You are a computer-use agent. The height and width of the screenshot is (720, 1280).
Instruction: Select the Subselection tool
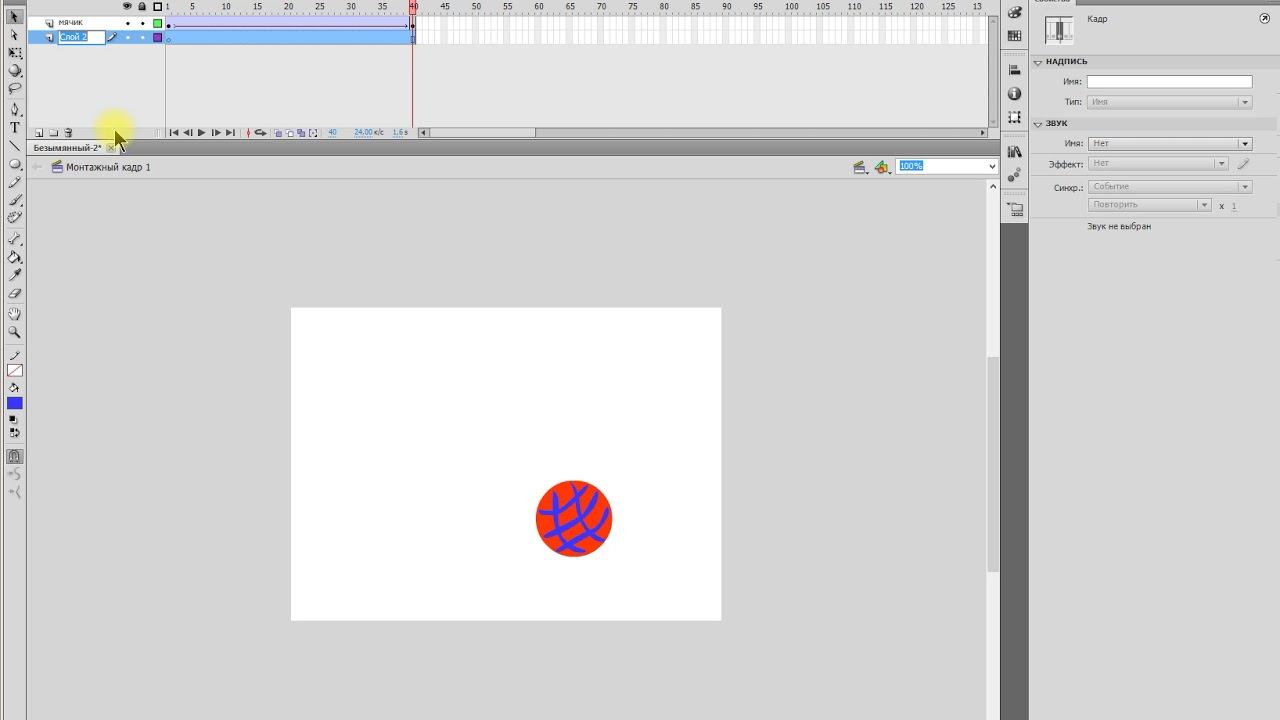pos(14,35)
